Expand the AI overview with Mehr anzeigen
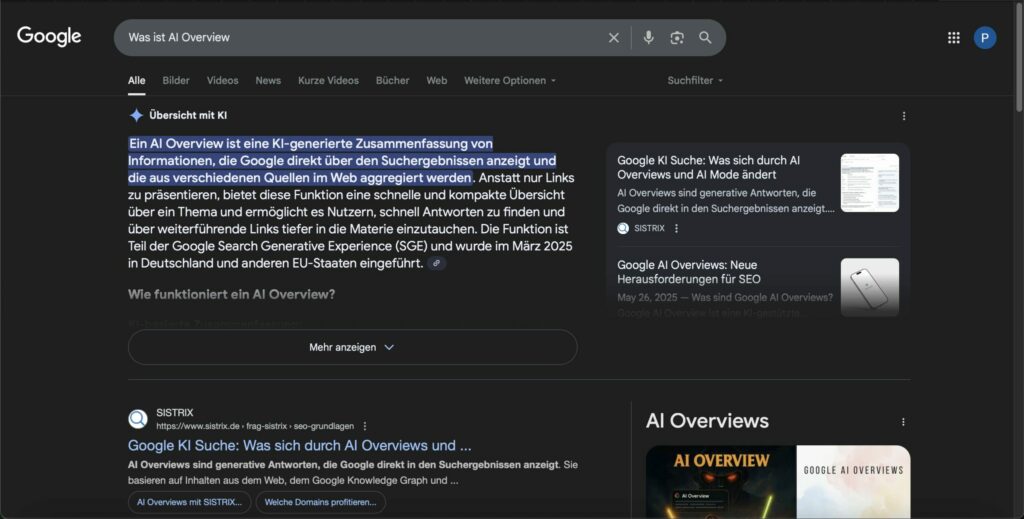Screen dimensions: 1024x519 (x=352, y=347)
